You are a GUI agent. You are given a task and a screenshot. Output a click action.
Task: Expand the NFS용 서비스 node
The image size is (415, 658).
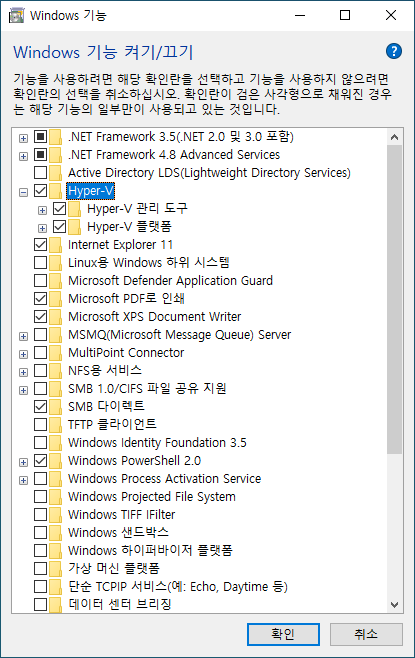point(23,372)
